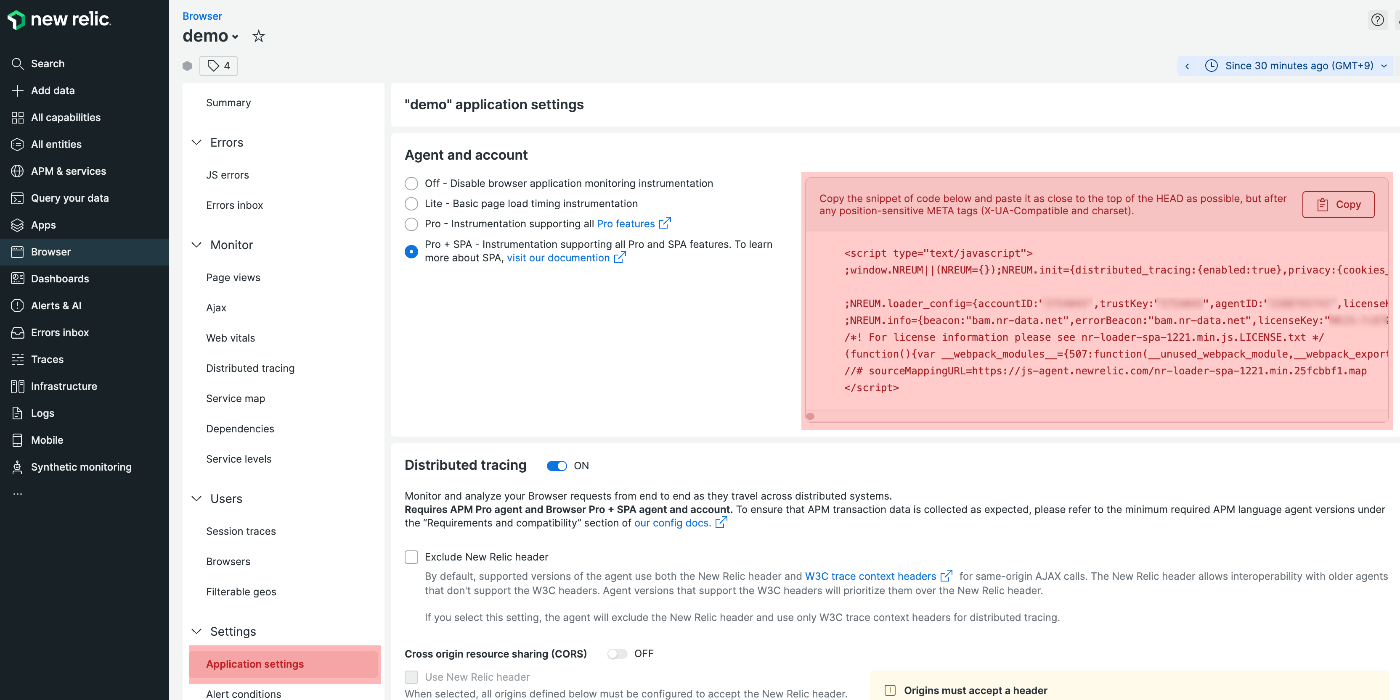1400x700 pixels.
Task: Open All capabilities grid icon
Action: (17, 117)
